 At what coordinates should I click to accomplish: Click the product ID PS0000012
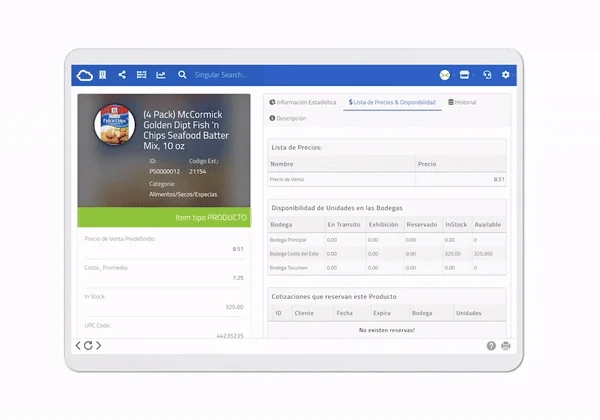[165, 171]
